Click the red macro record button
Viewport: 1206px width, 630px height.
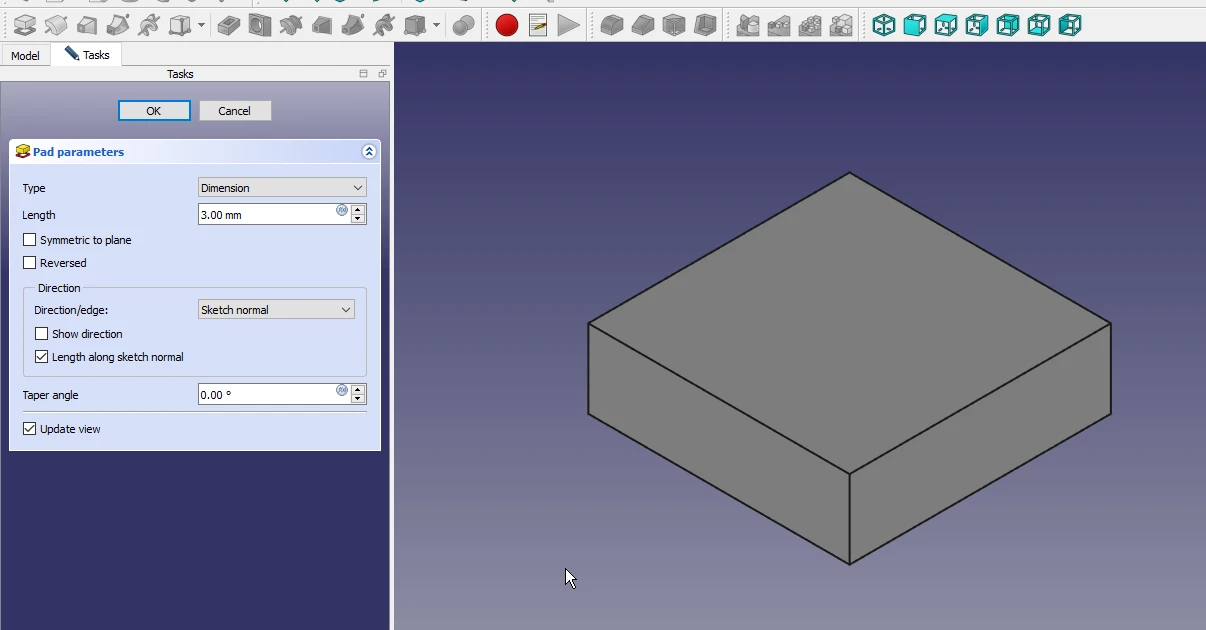tap(507, 25)
